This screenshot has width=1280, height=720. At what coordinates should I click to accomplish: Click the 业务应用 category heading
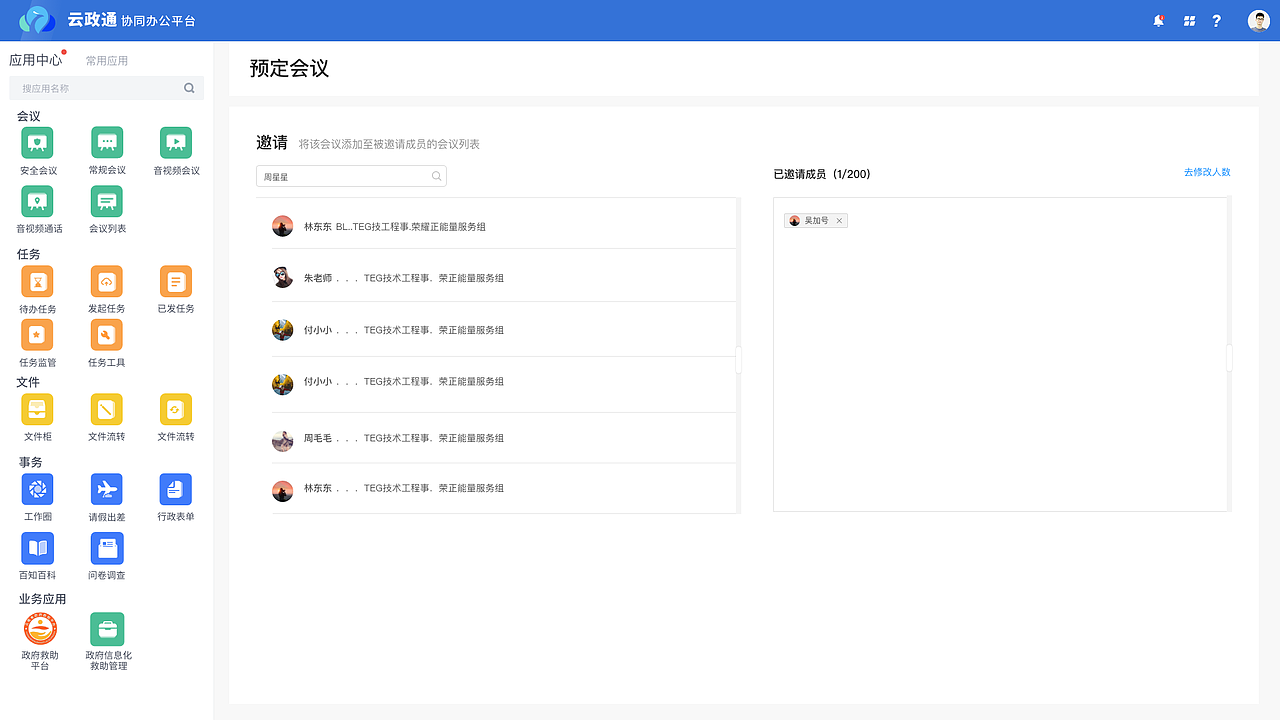[x=42, y=599]
